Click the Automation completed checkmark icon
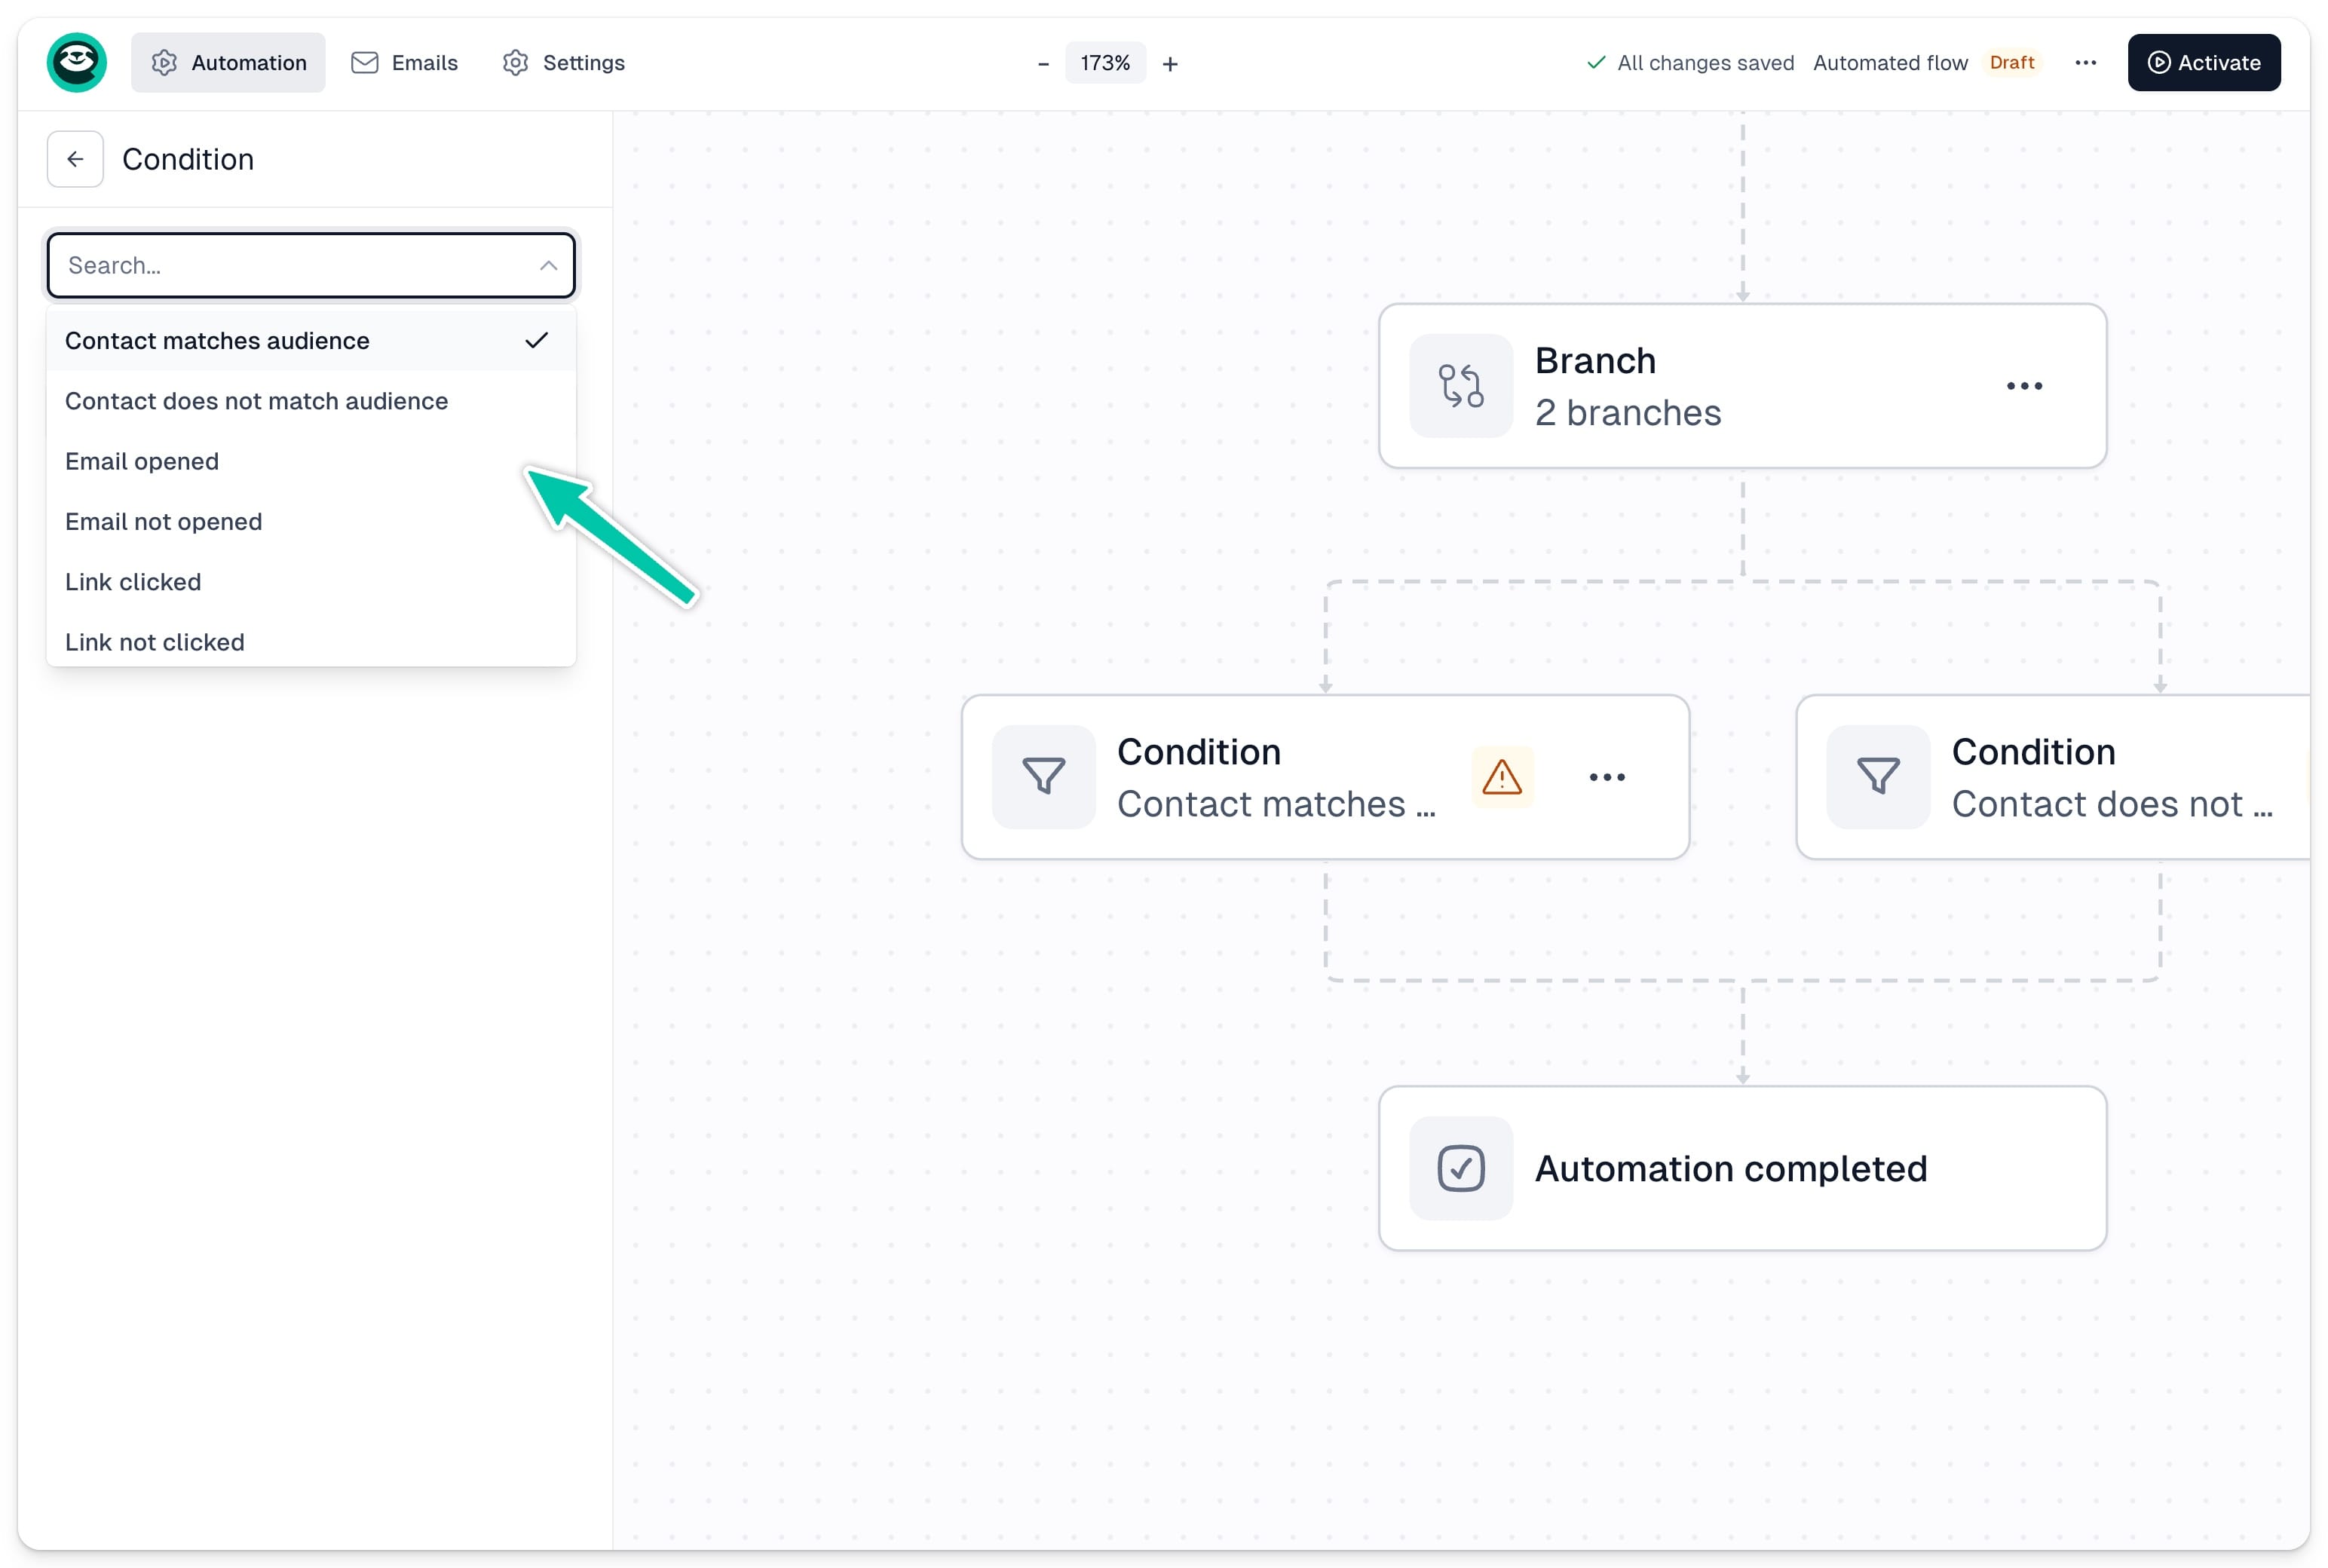The width and height of the screenshot is (2328, 1568). click(1460, 1168)
